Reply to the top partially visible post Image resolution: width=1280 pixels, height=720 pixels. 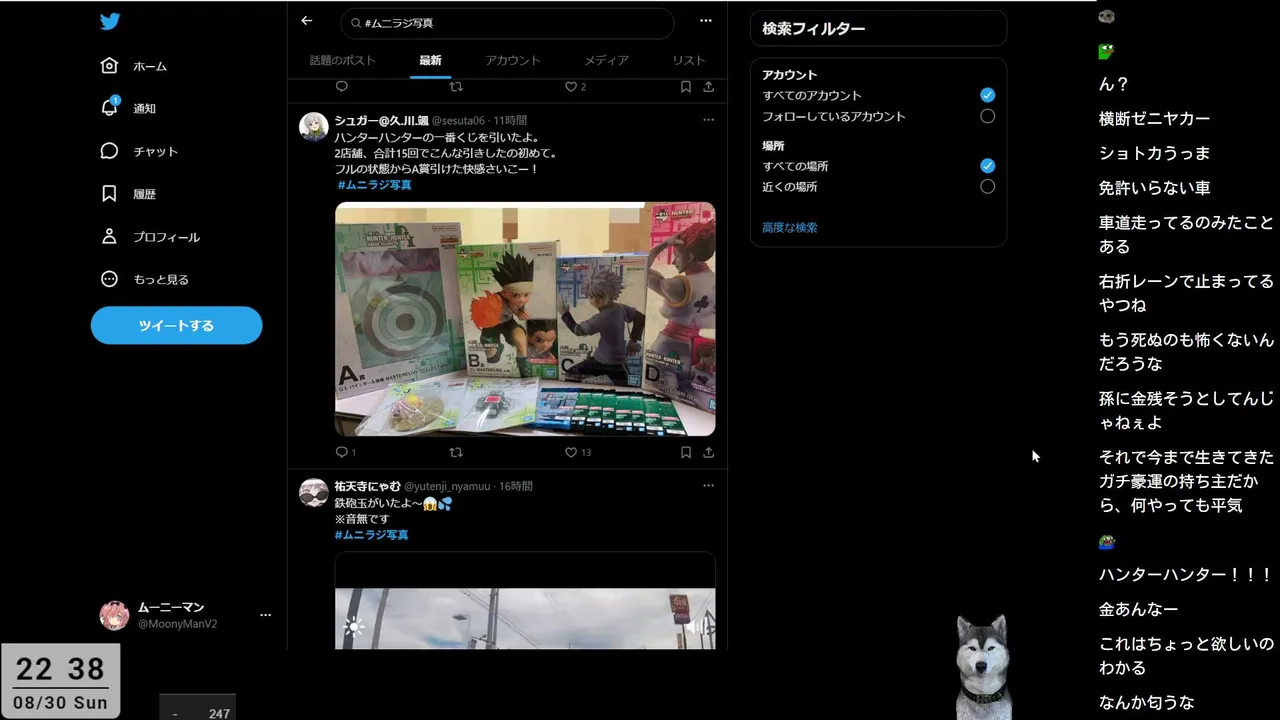click(342, 87)
